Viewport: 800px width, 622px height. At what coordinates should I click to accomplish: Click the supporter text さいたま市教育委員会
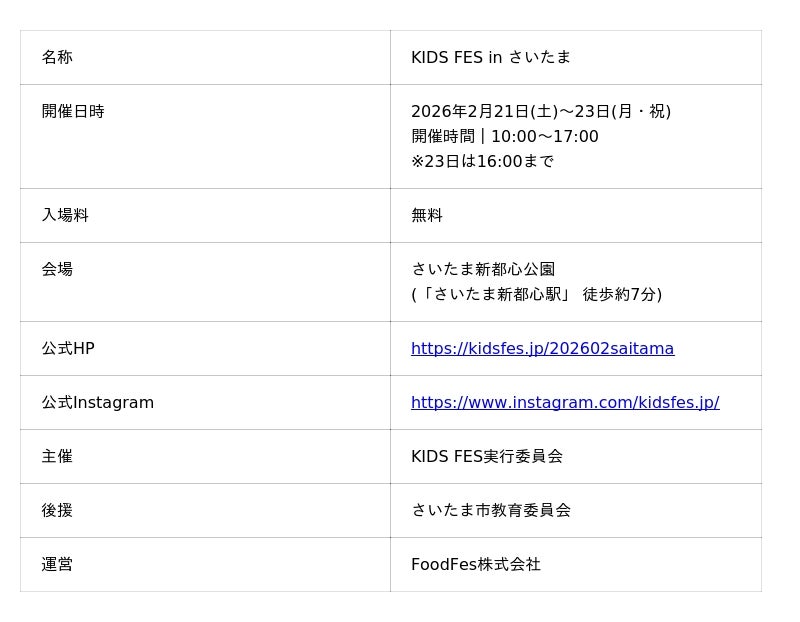click(x=491, y=511)
